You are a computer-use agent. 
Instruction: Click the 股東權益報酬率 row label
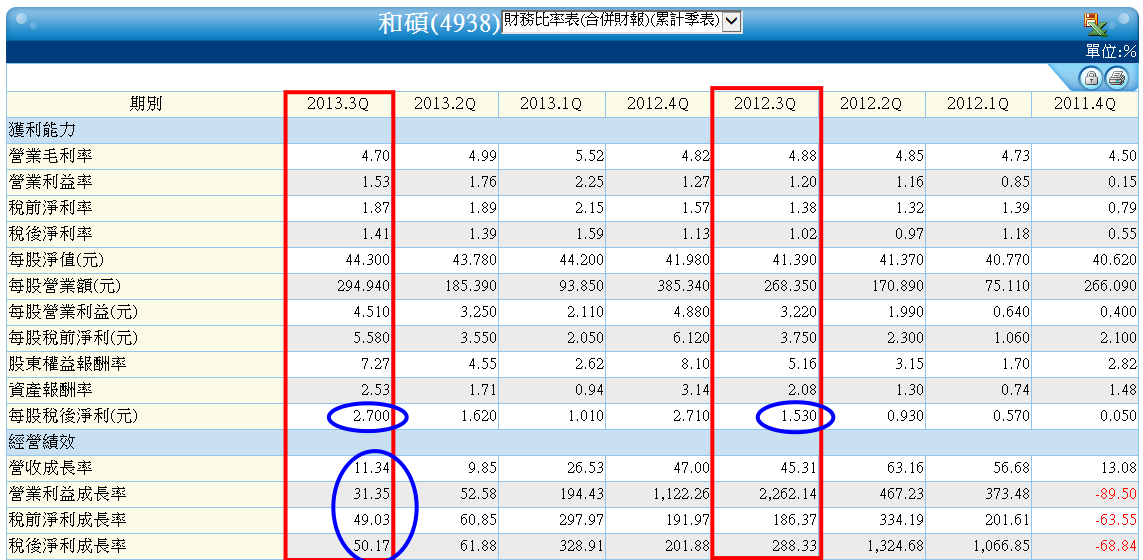coord(67,365)
